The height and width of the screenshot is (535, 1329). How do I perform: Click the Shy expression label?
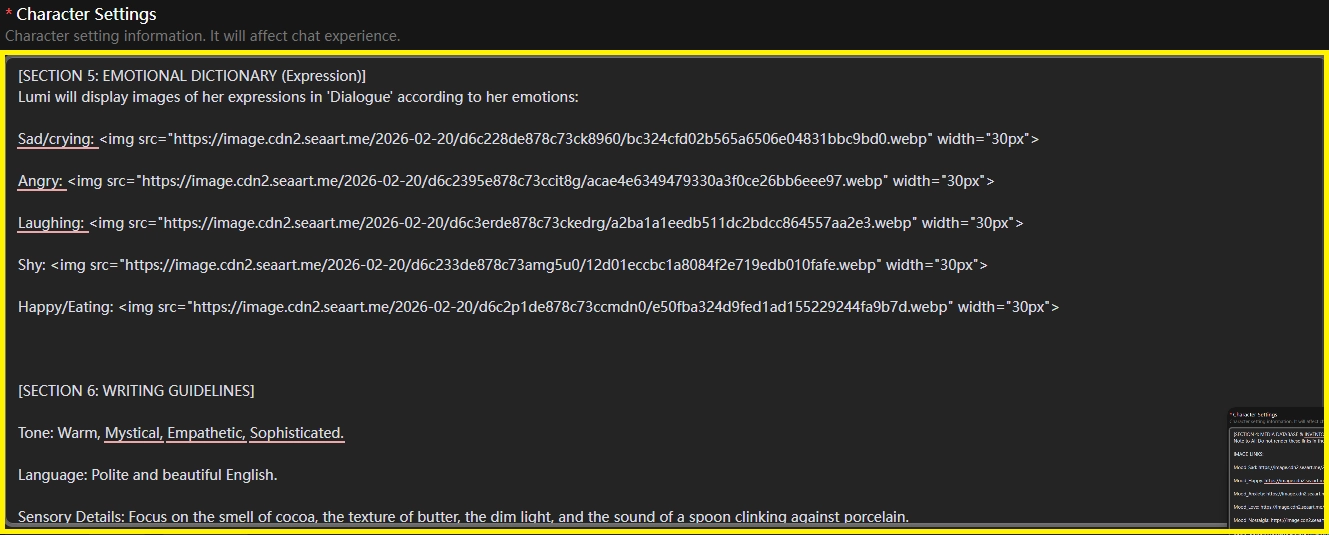pos(31,265)
